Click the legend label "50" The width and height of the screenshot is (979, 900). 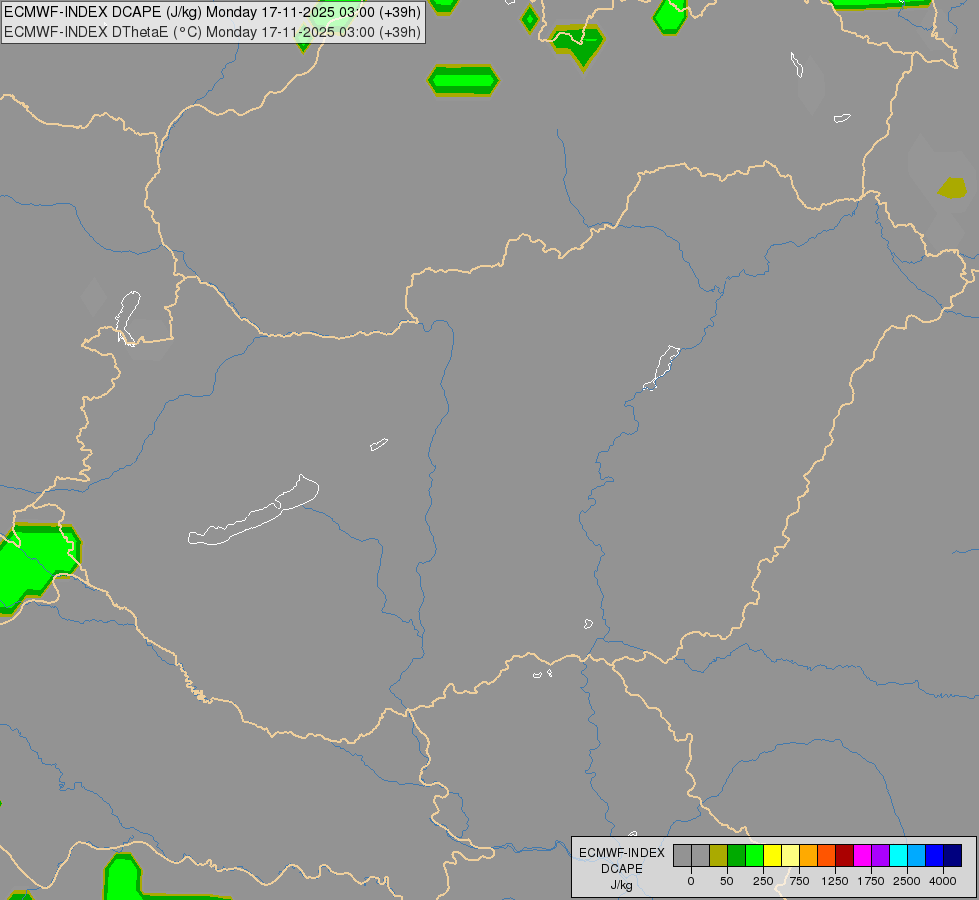point(727,881)
